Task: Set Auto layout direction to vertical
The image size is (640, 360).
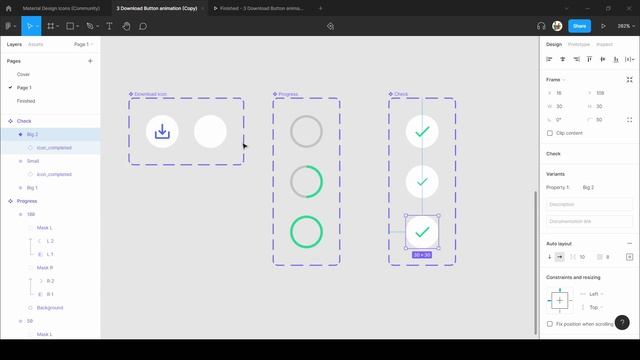Action: (550, 257)
